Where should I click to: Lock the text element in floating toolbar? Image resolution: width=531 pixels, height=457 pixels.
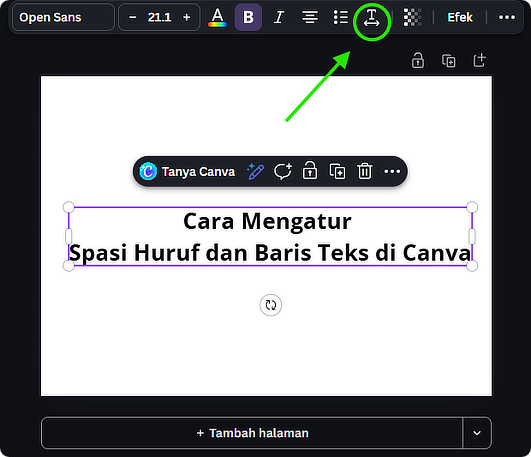click(x=310, y=170)
